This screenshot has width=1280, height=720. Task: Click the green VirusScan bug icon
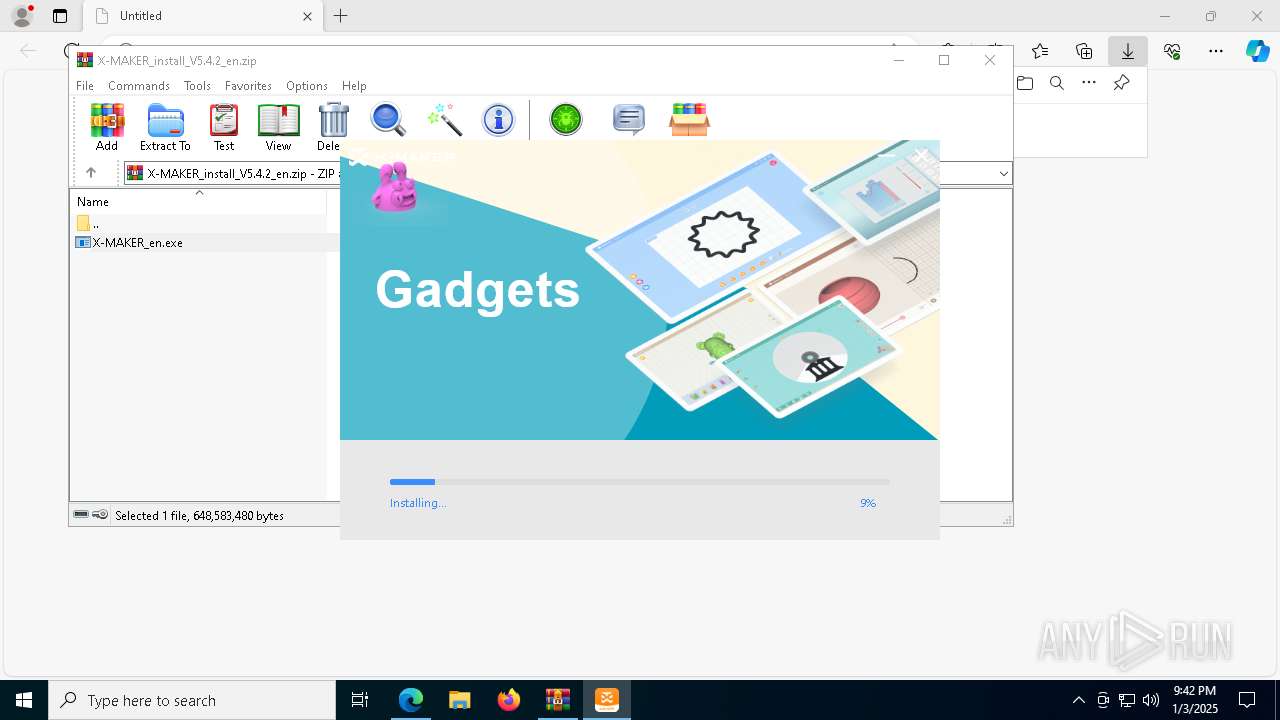coord(566,120)
